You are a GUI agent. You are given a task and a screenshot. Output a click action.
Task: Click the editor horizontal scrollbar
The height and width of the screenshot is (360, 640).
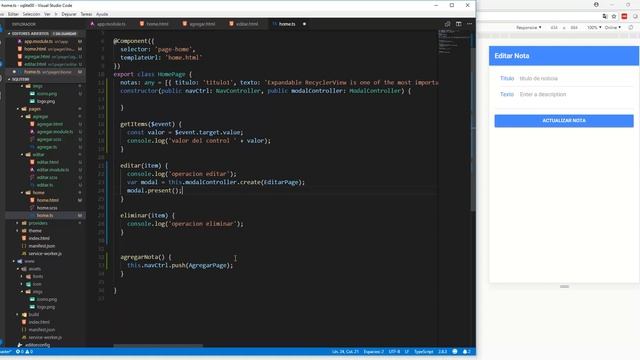(158, 346)
